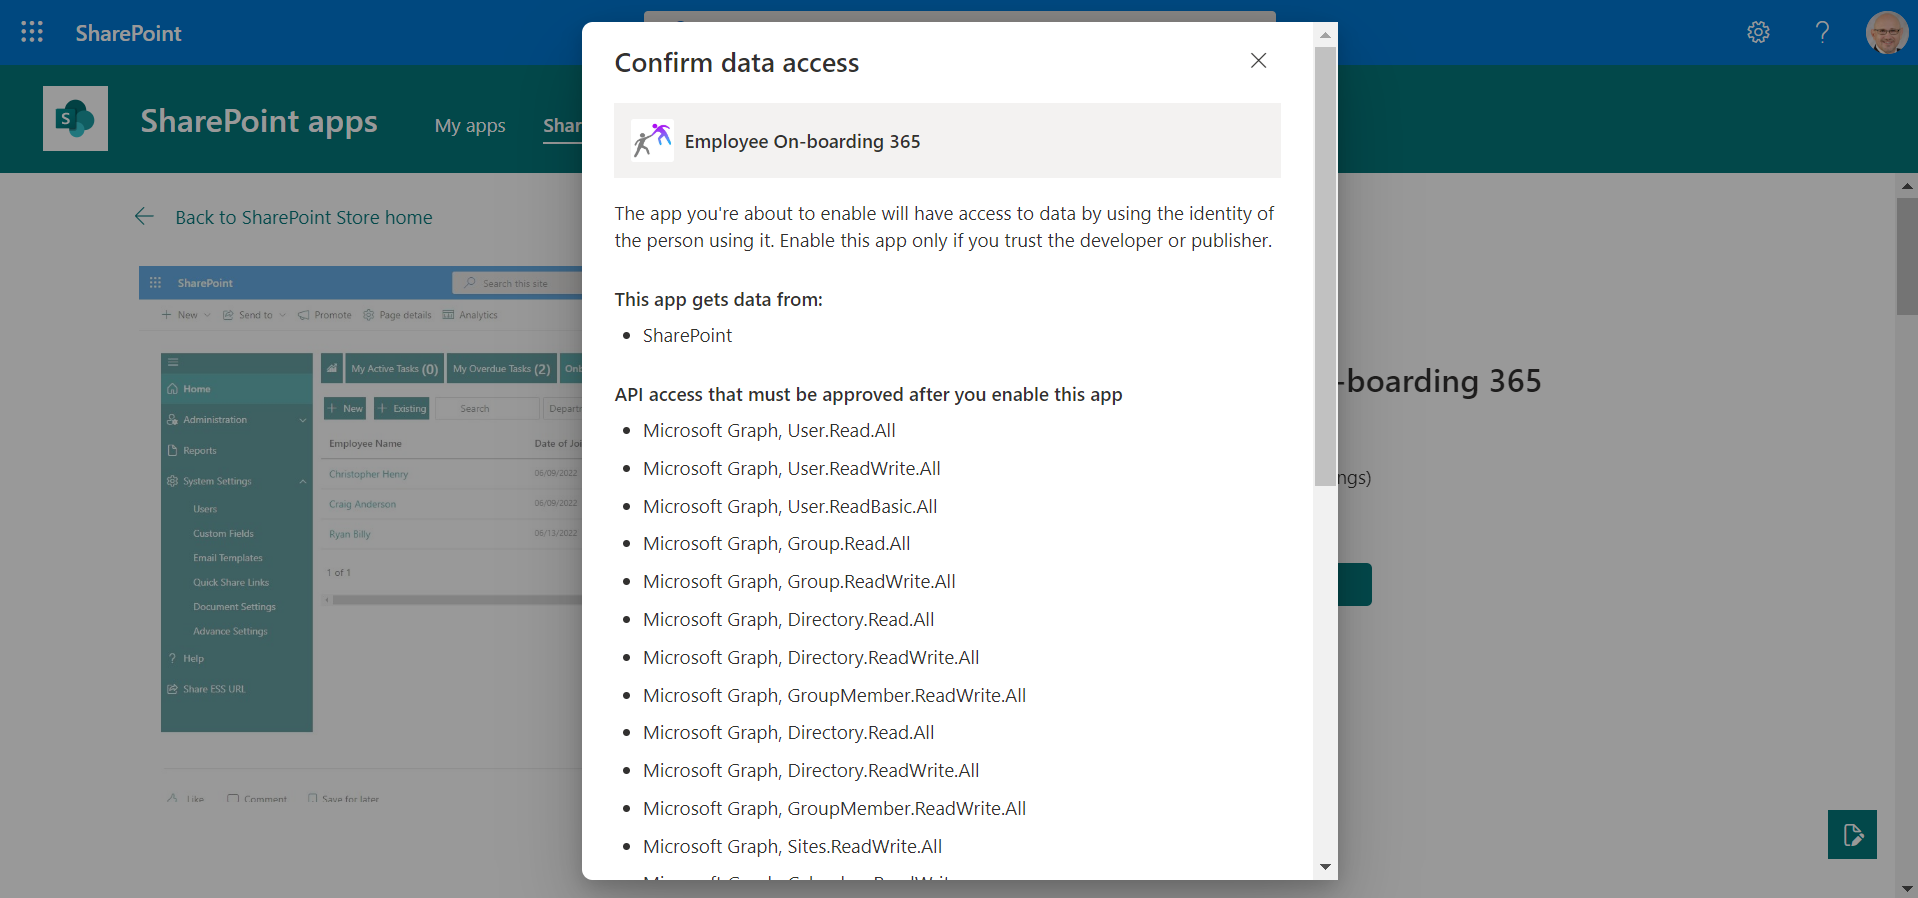Open the app launcher waffle icon
This screenshot has width=1918, height=898.
click(x=32, y=32)
